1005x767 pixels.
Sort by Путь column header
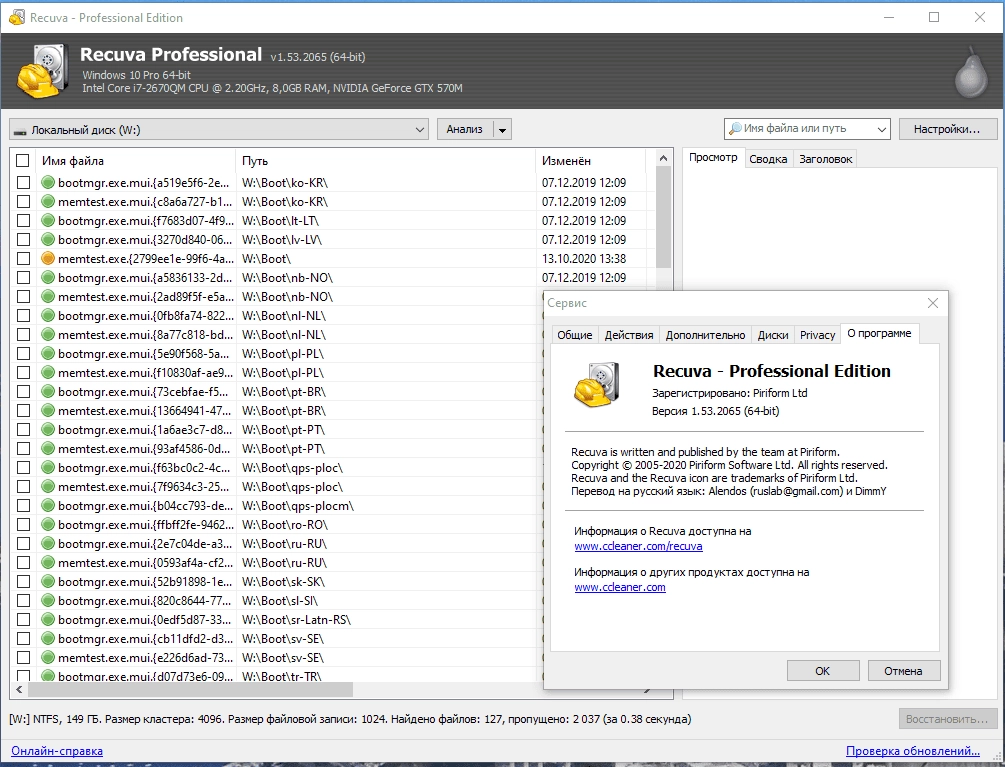[x=386, y=161]
